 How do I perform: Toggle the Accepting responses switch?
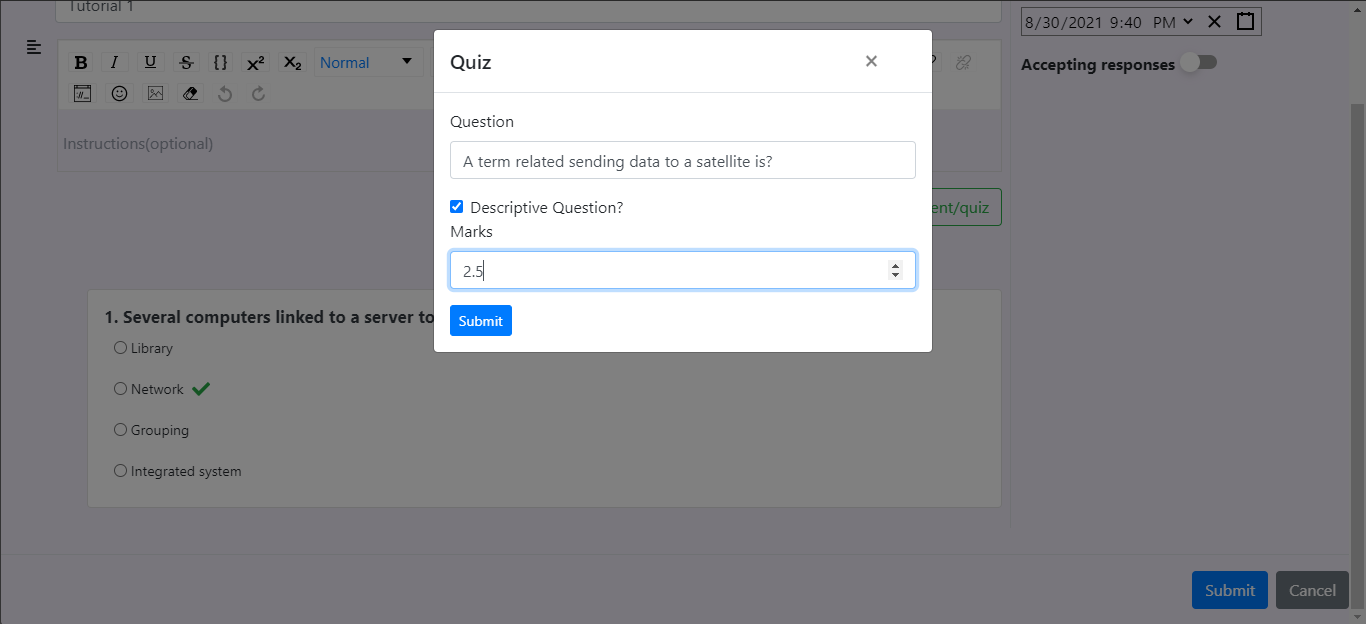(x=1198, y=63)
